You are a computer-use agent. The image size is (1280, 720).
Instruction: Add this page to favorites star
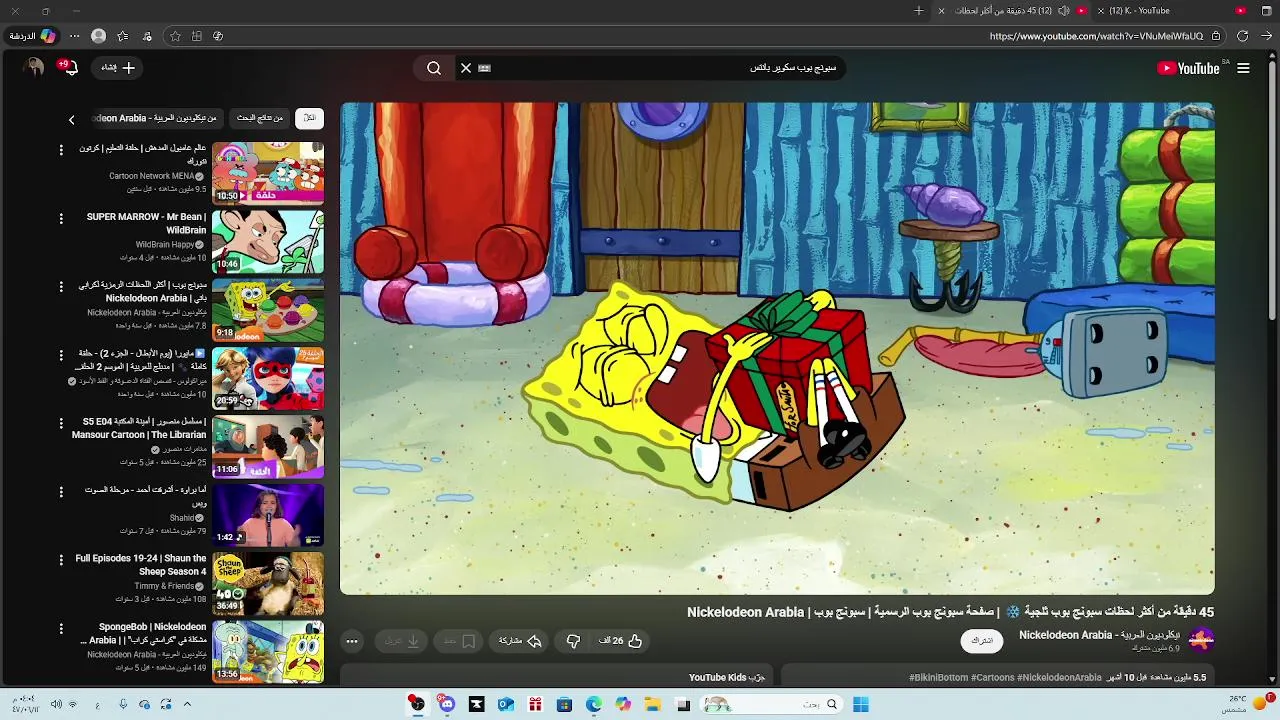pos(175,36)
